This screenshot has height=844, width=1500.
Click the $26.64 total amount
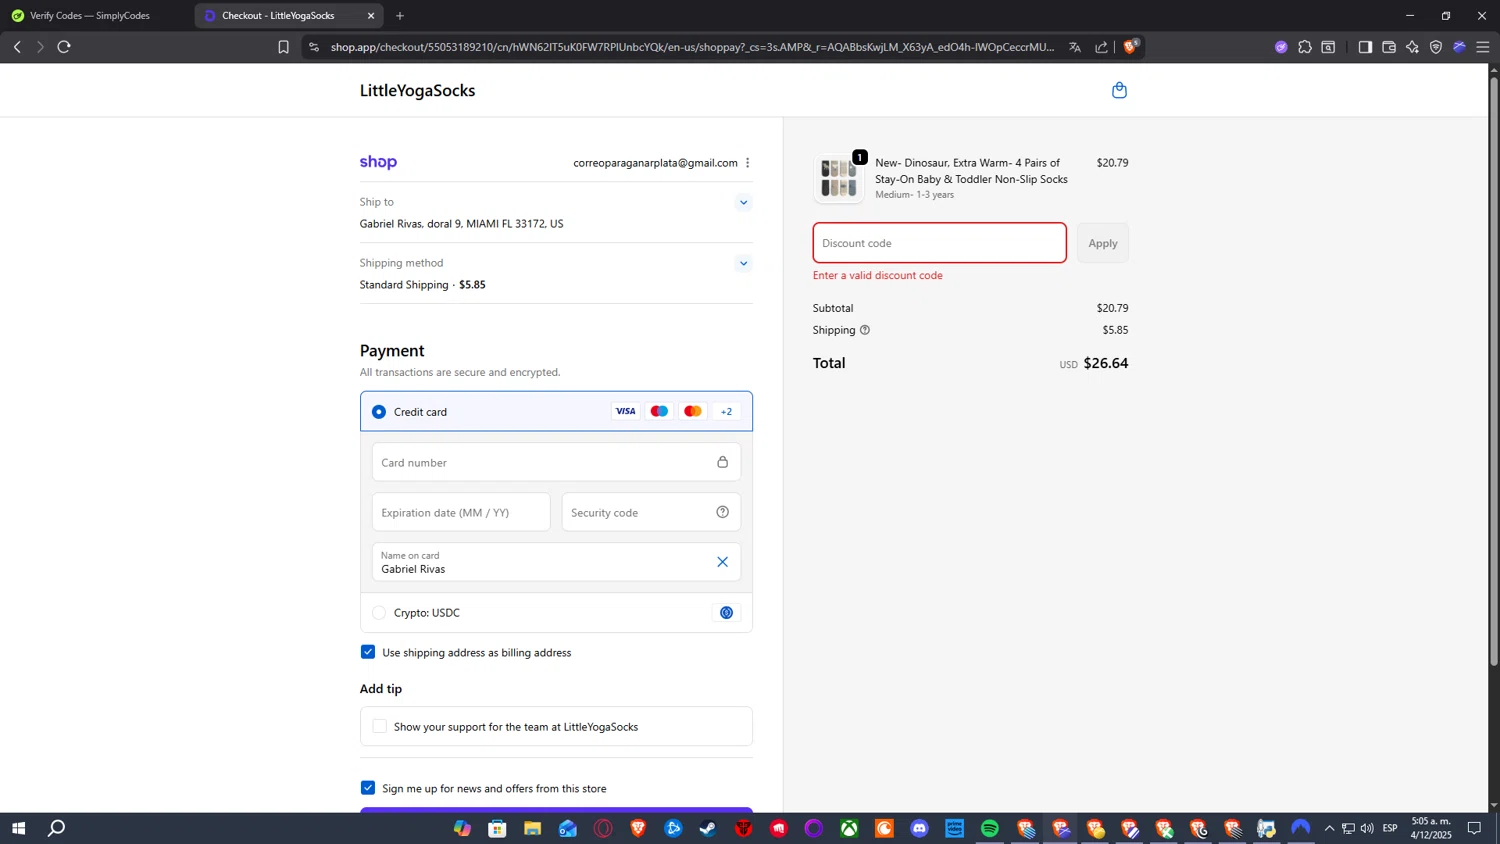[x=1106, y=363]
